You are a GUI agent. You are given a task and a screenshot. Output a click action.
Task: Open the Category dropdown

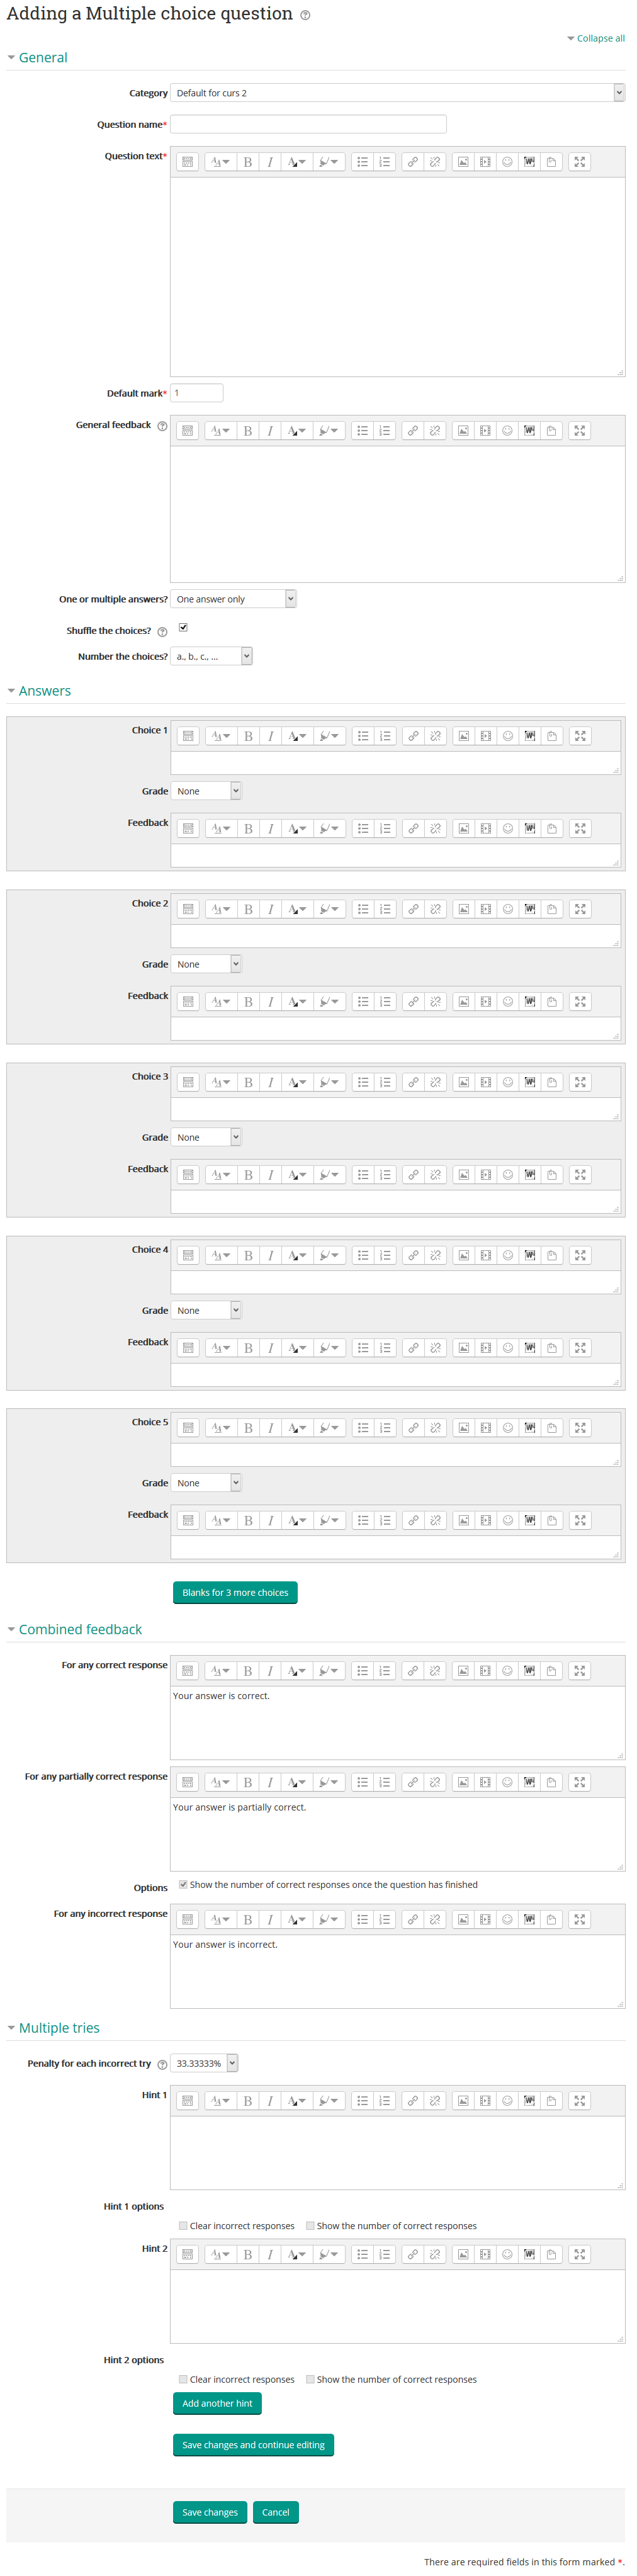[398, 93]
